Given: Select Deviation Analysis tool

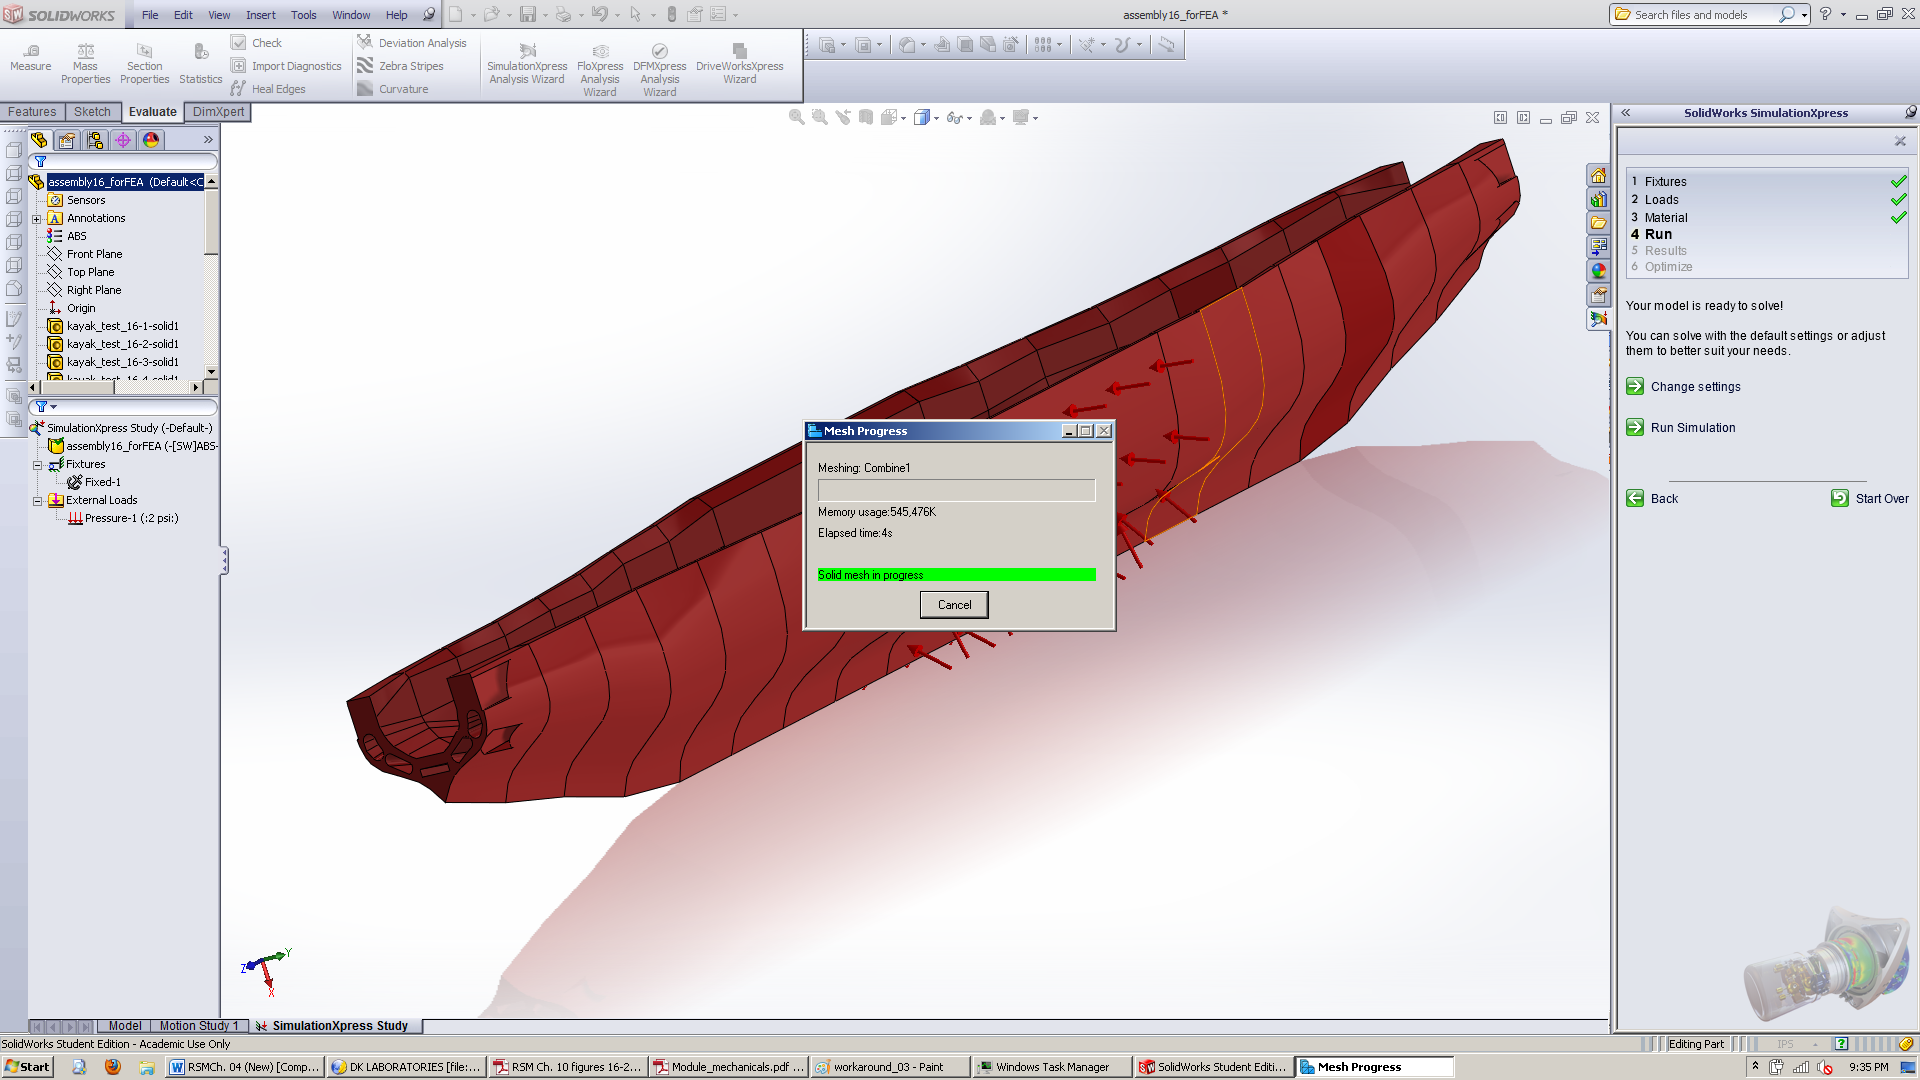Looking at the screenshot, I should point(412,43).
